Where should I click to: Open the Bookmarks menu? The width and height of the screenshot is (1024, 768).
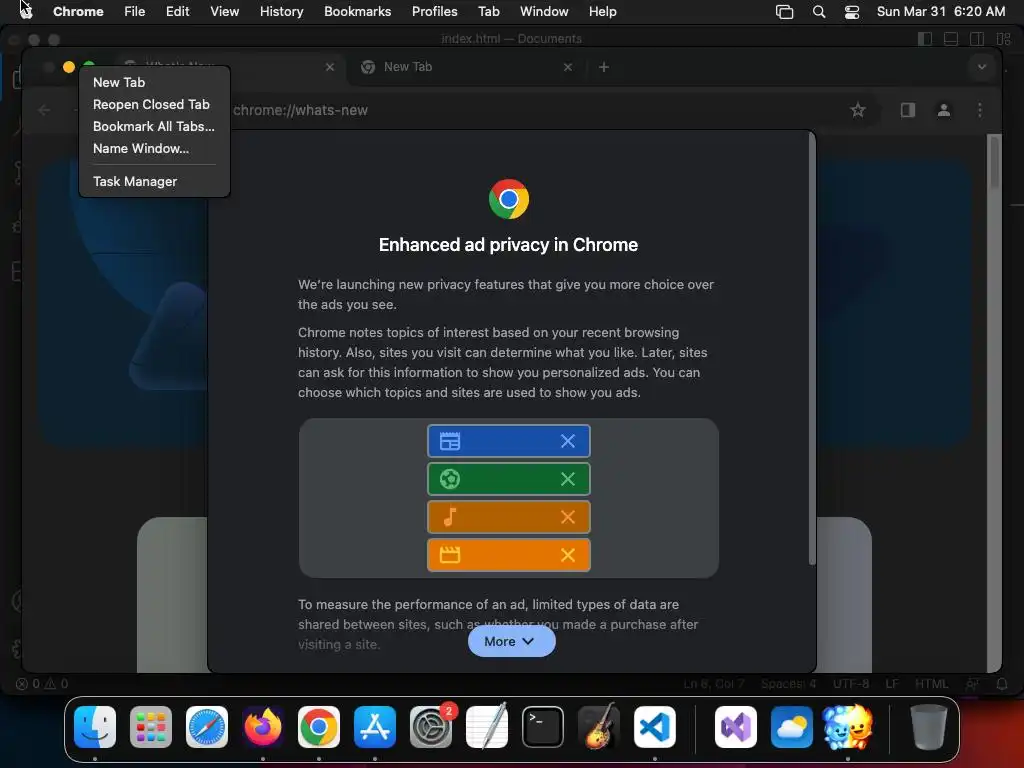point(357,11)
